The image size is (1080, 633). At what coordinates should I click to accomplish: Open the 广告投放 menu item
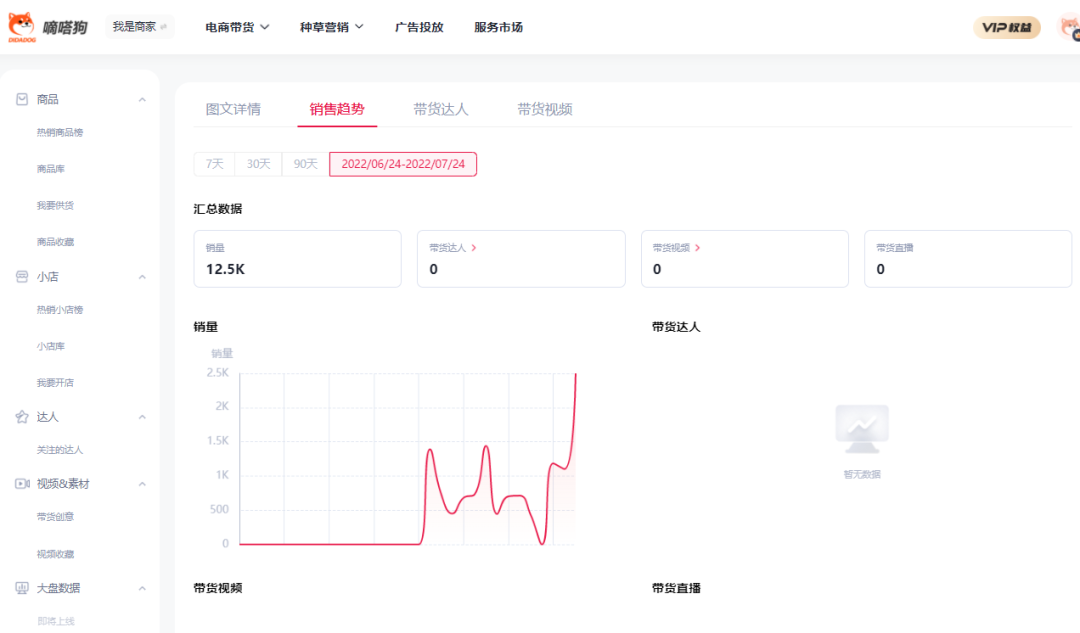[x=419, y=27]
